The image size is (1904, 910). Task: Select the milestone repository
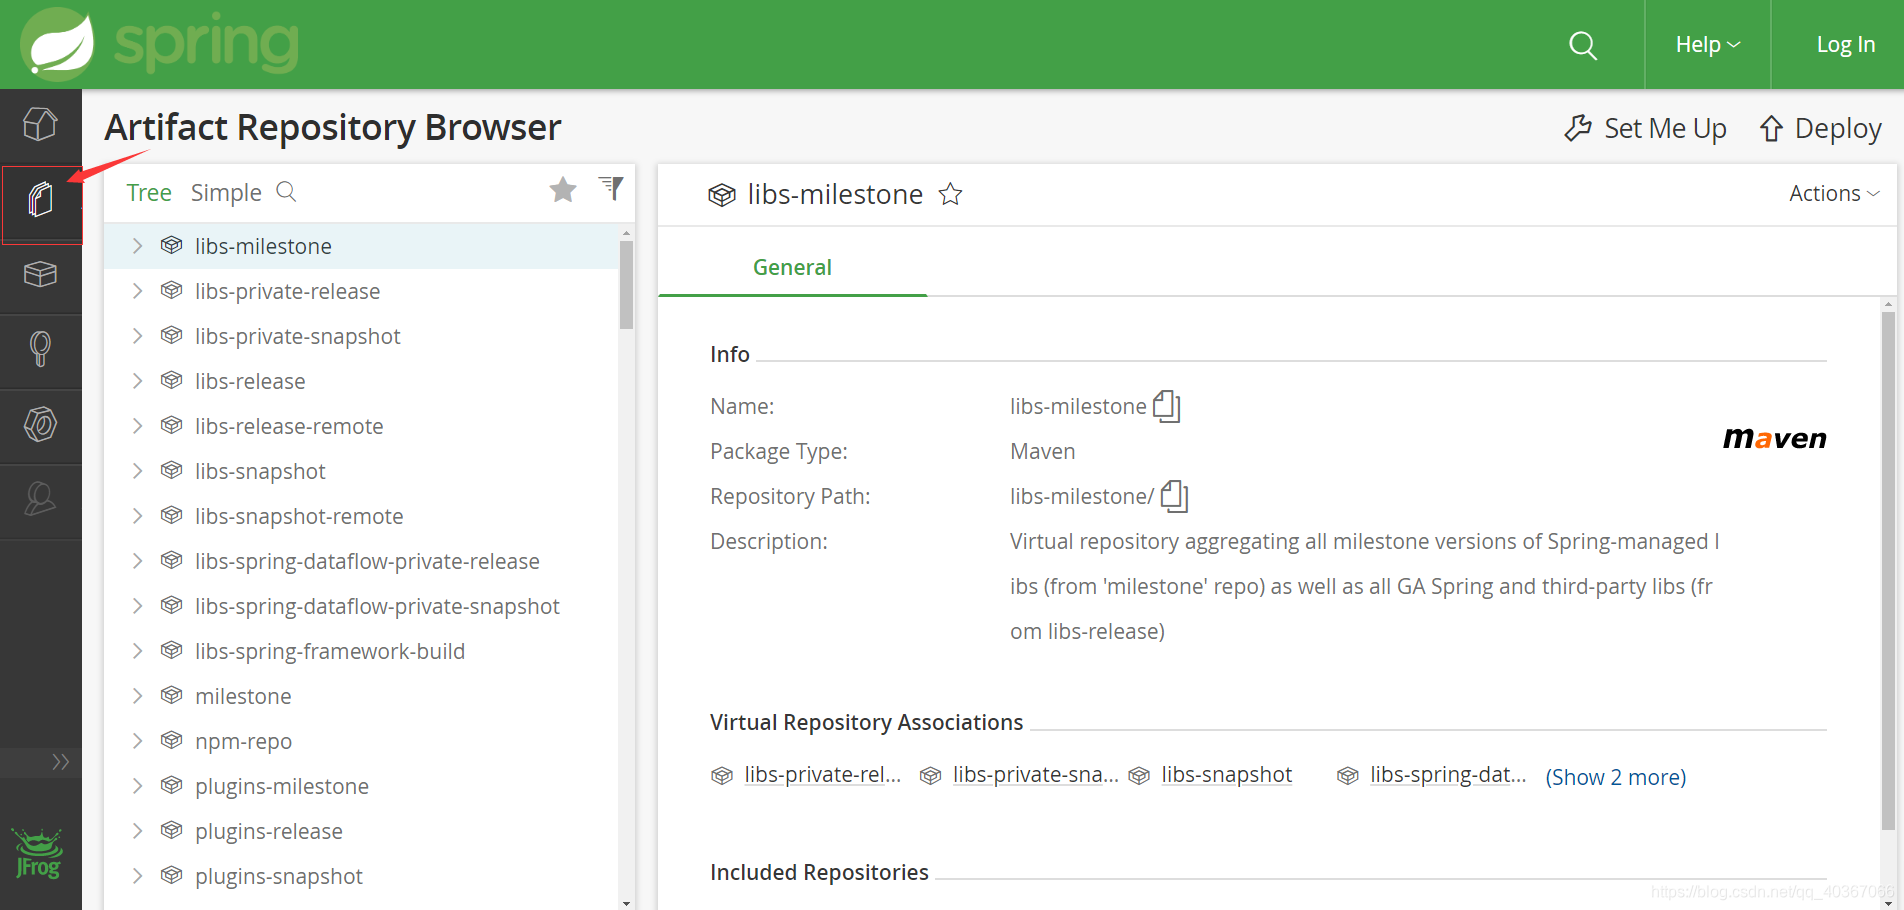[243, 696]
